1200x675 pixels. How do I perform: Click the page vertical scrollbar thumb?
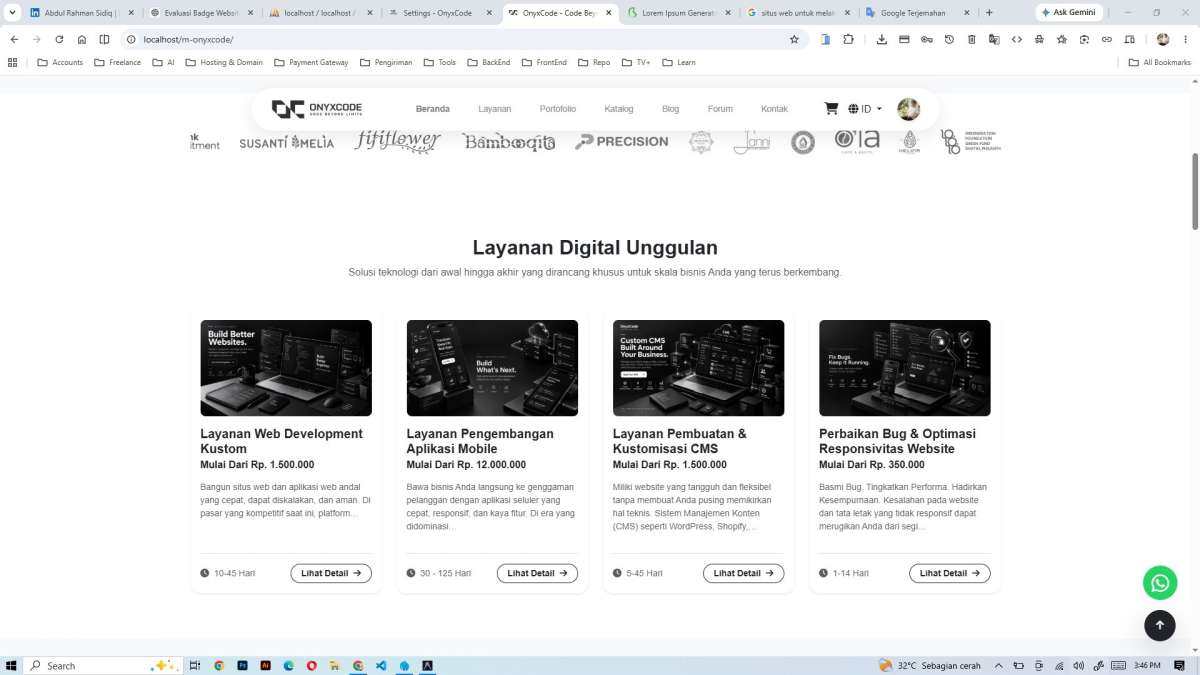(1194, 190)
